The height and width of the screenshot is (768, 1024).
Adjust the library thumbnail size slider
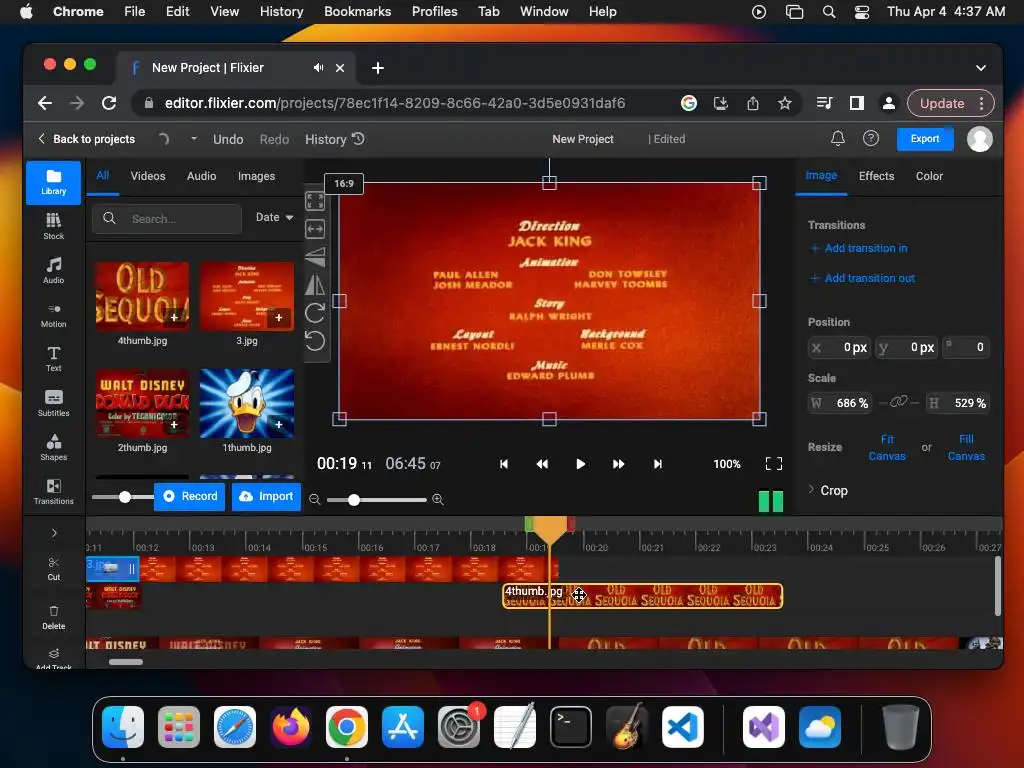click(125, 497)
